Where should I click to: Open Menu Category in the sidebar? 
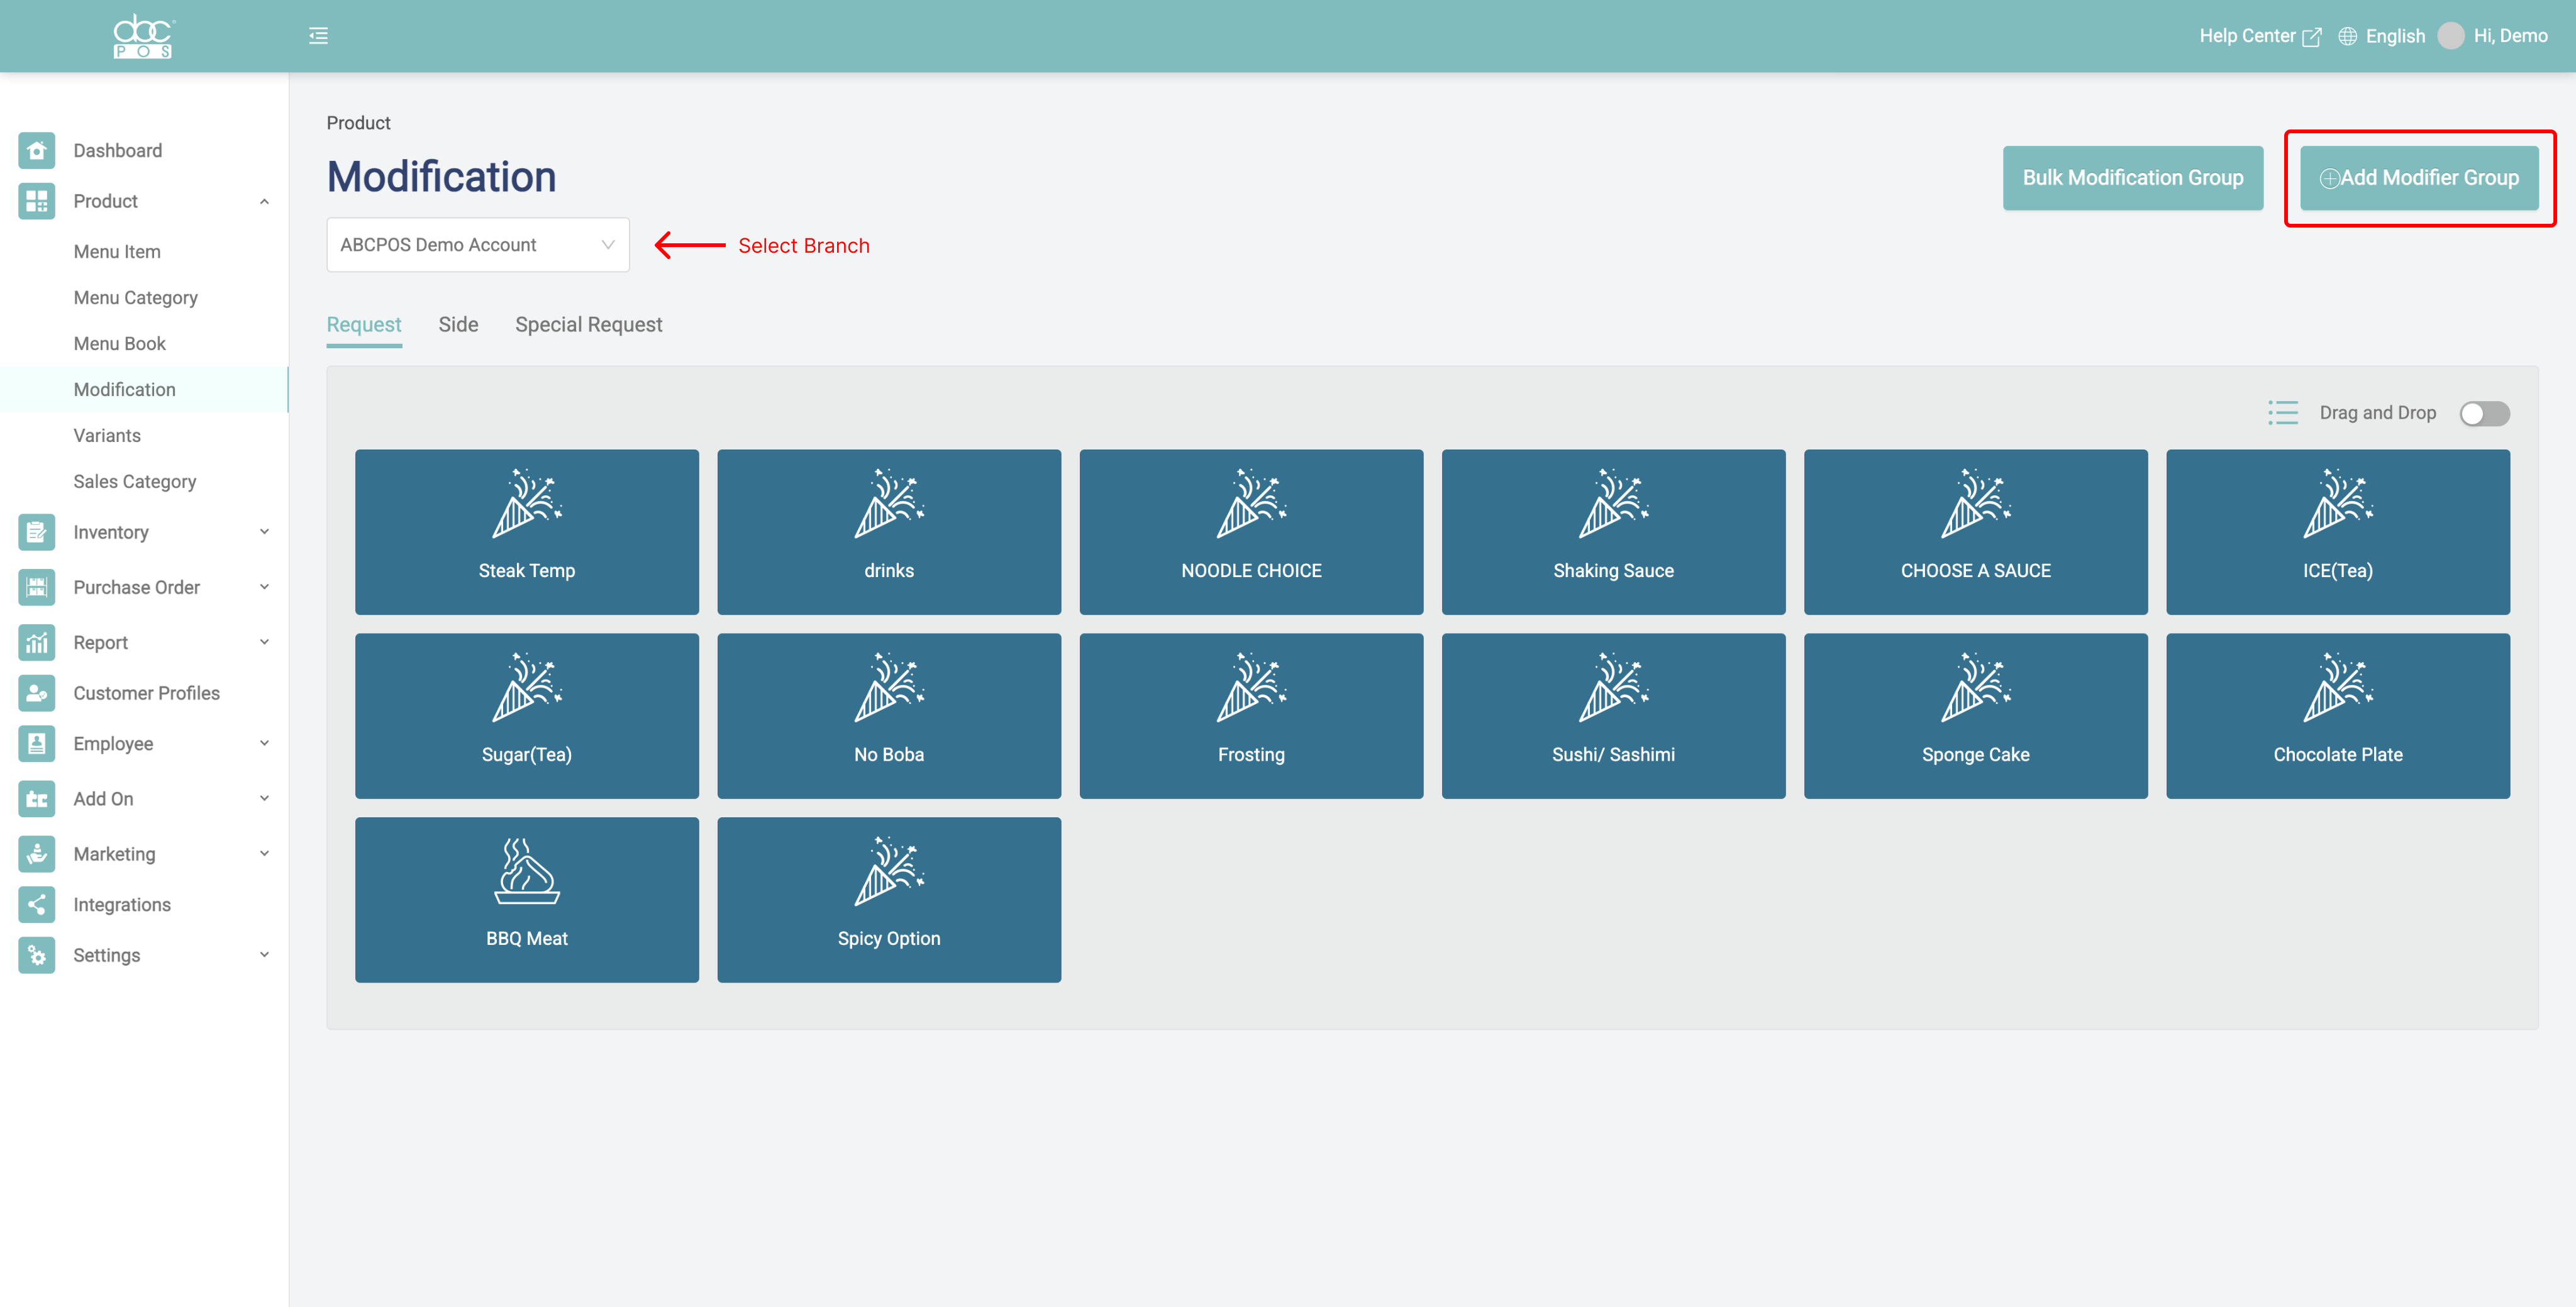point(135,298)
